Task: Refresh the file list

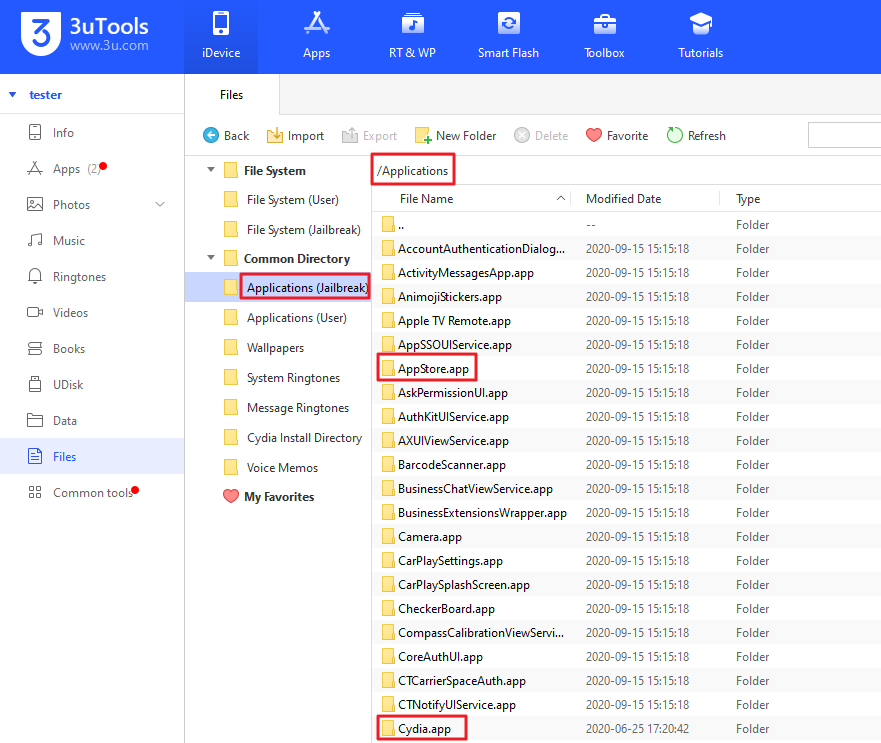Action: [696, 135]
